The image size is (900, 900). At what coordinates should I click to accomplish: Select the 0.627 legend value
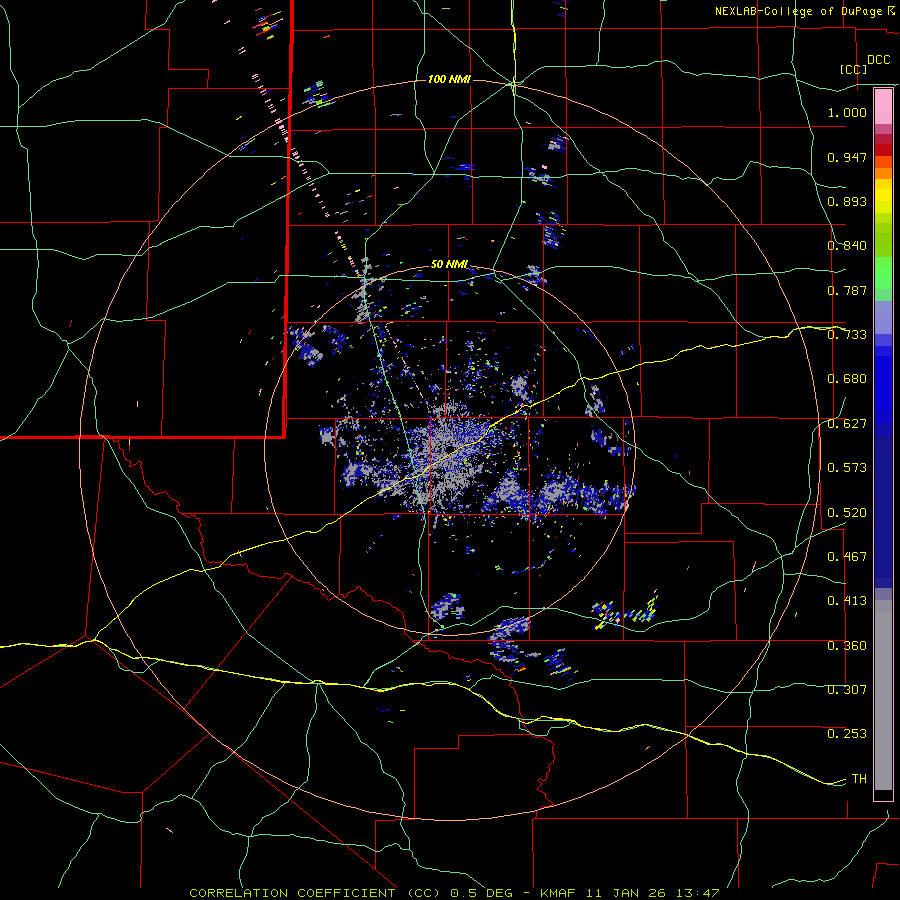coord(847,424)
